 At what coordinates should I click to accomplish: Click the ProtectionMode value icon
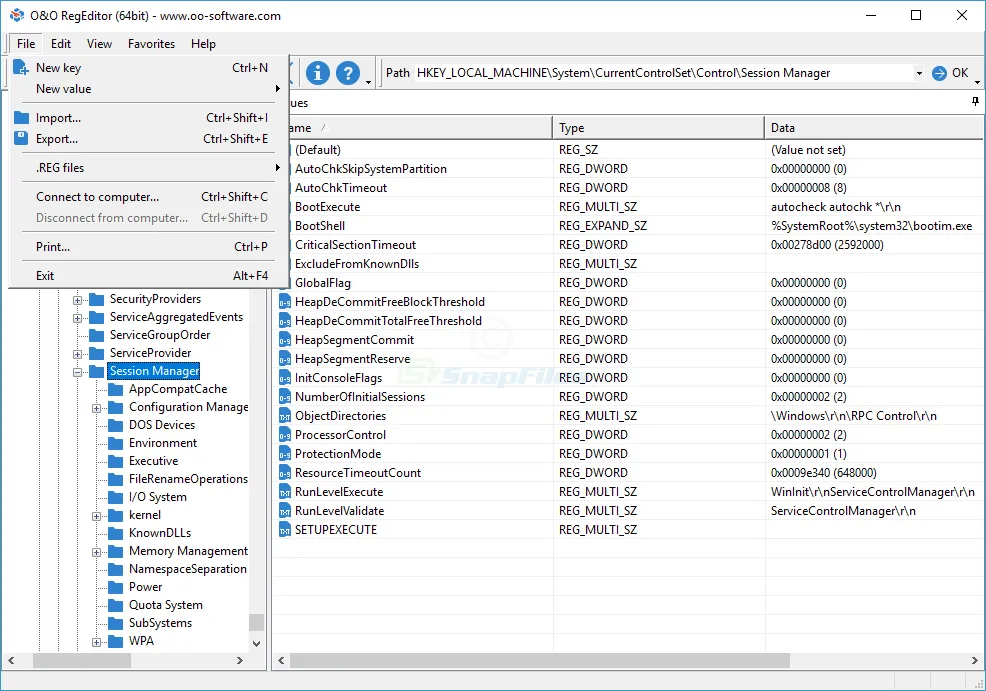285,453
